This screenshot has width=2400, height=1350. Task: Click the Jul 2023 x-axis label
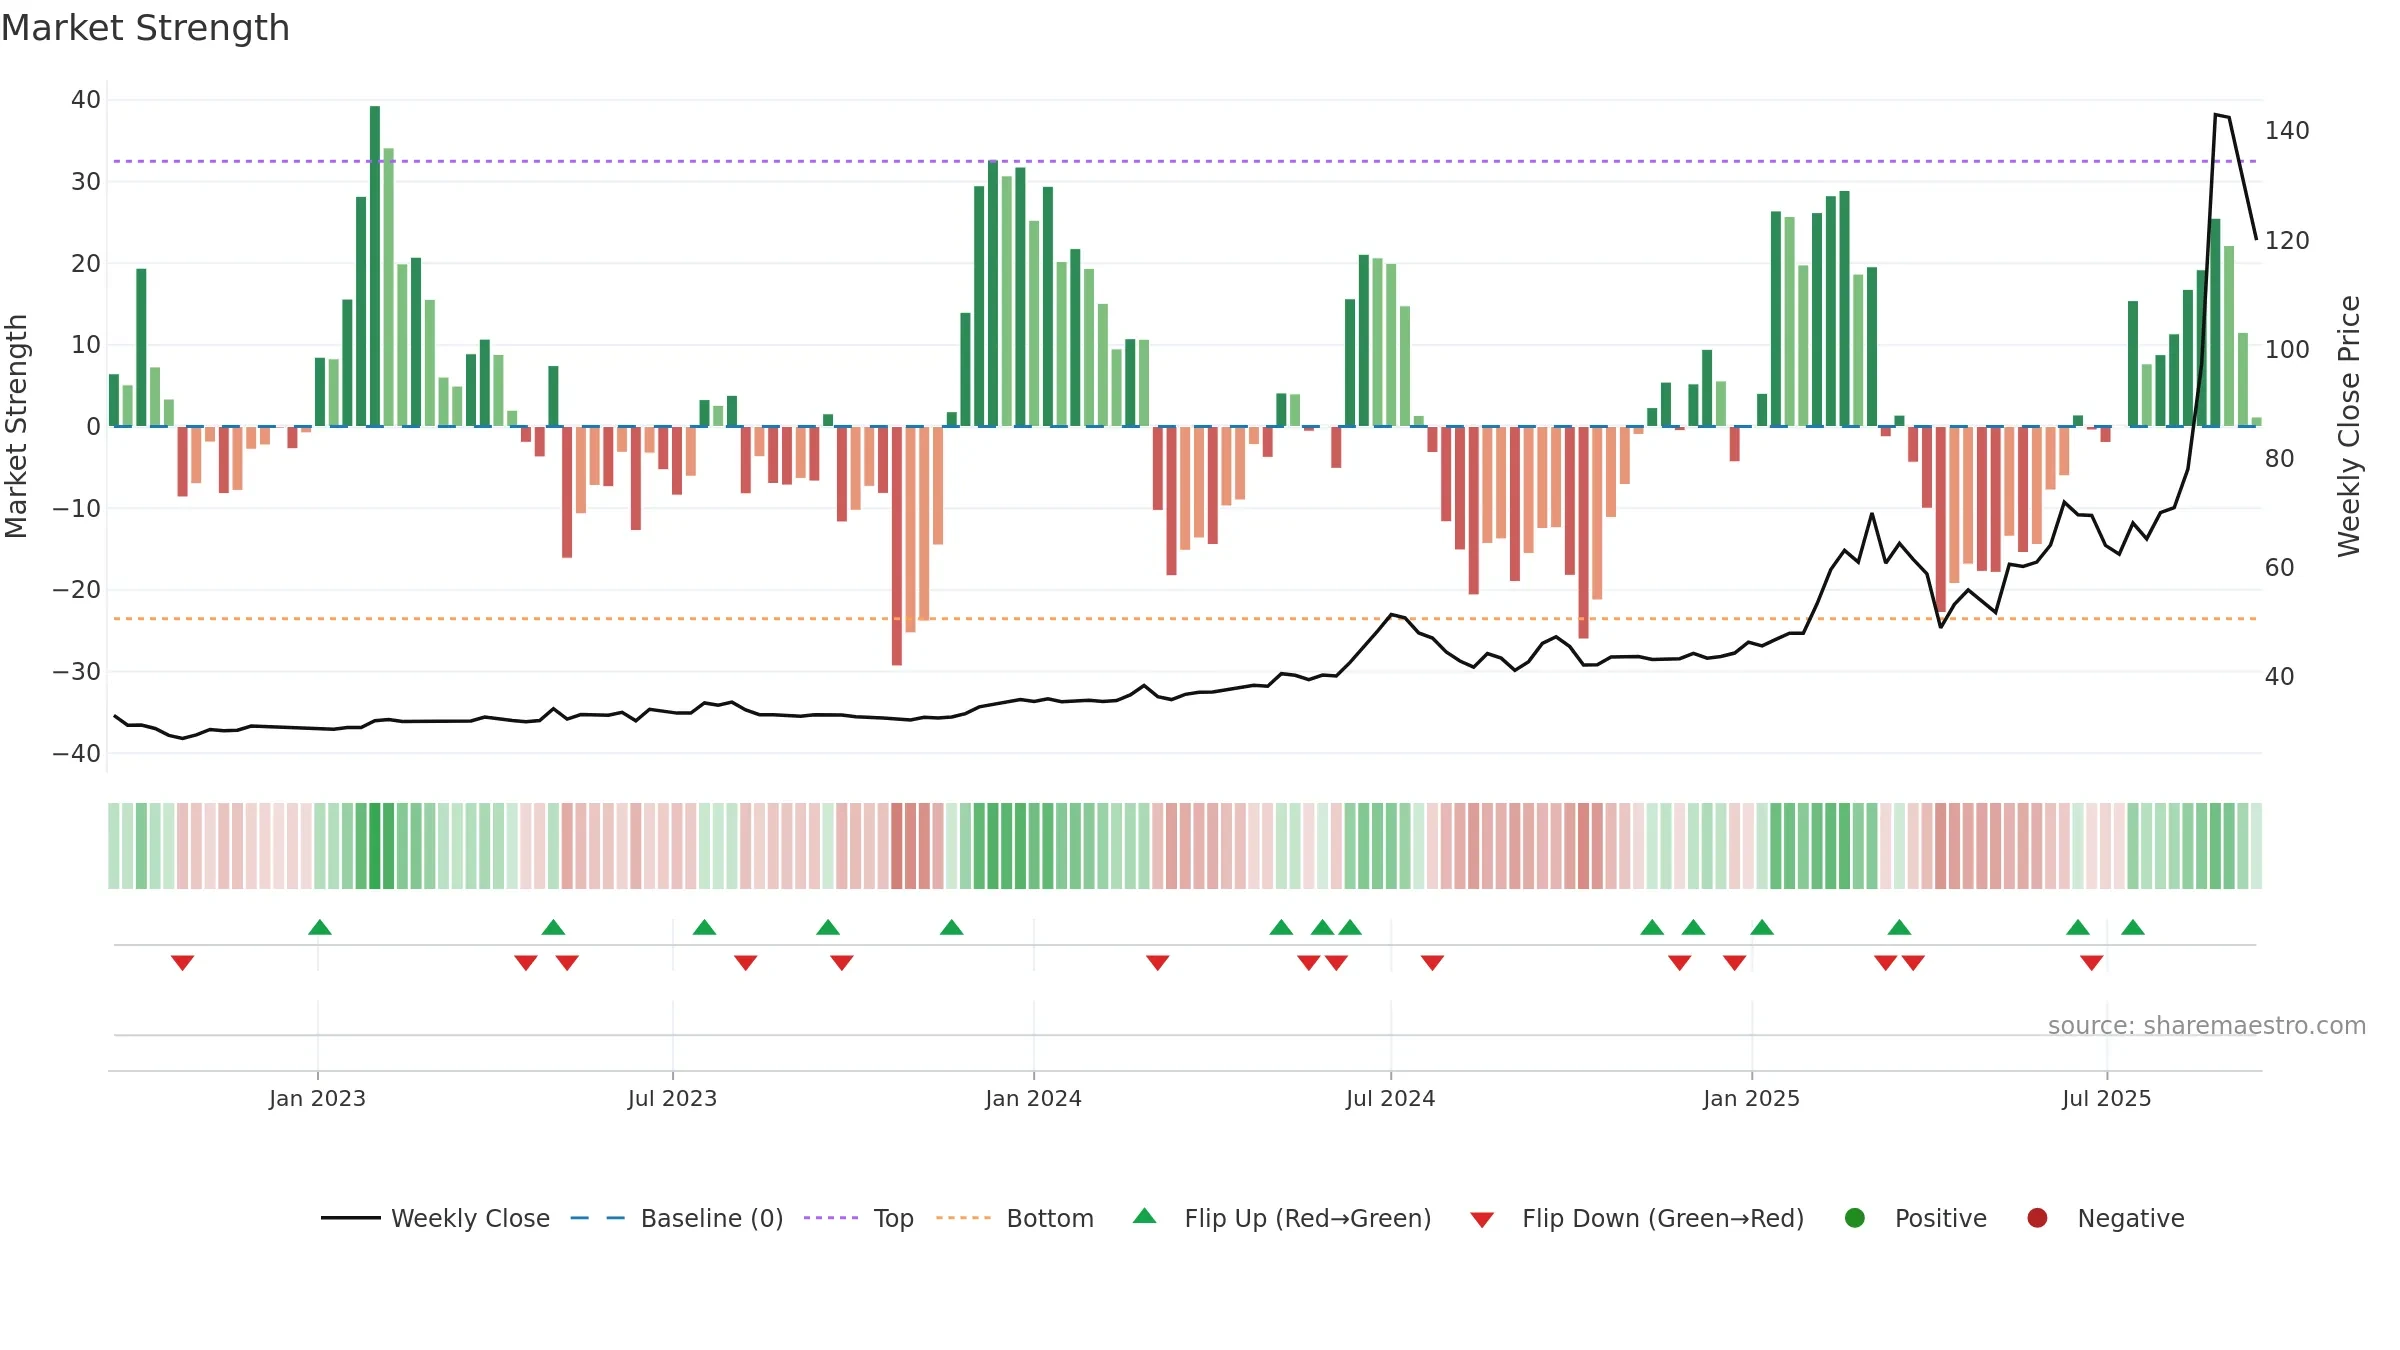click(672, 1099)
